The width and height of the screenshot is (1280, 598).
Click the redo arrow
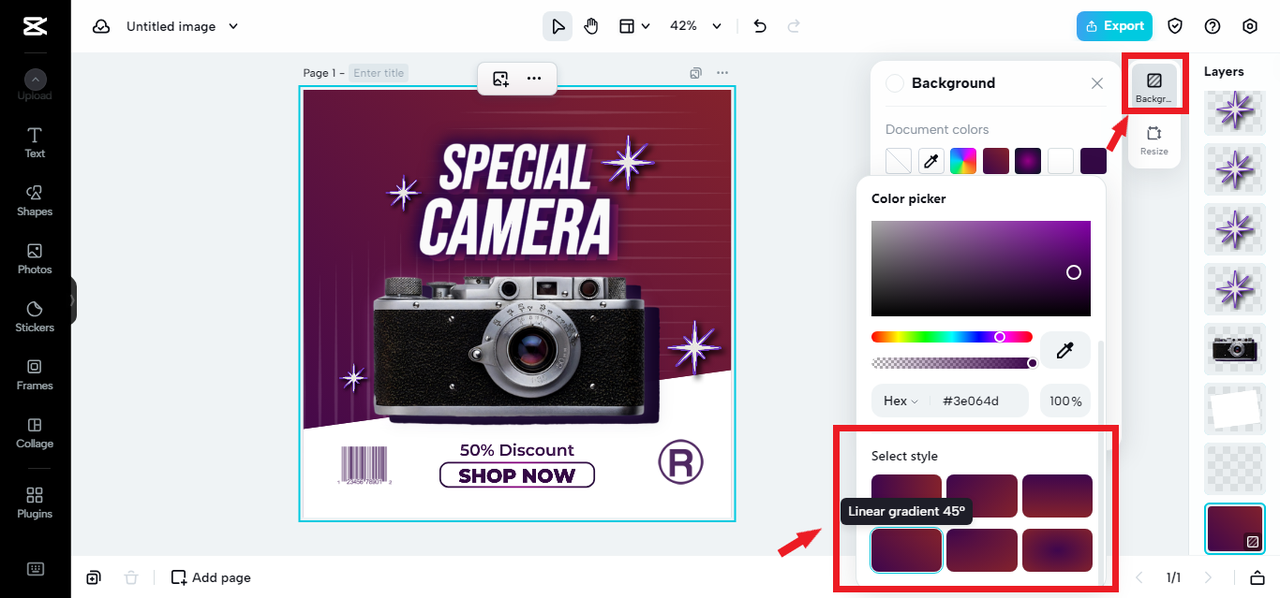tap(794, 26)
